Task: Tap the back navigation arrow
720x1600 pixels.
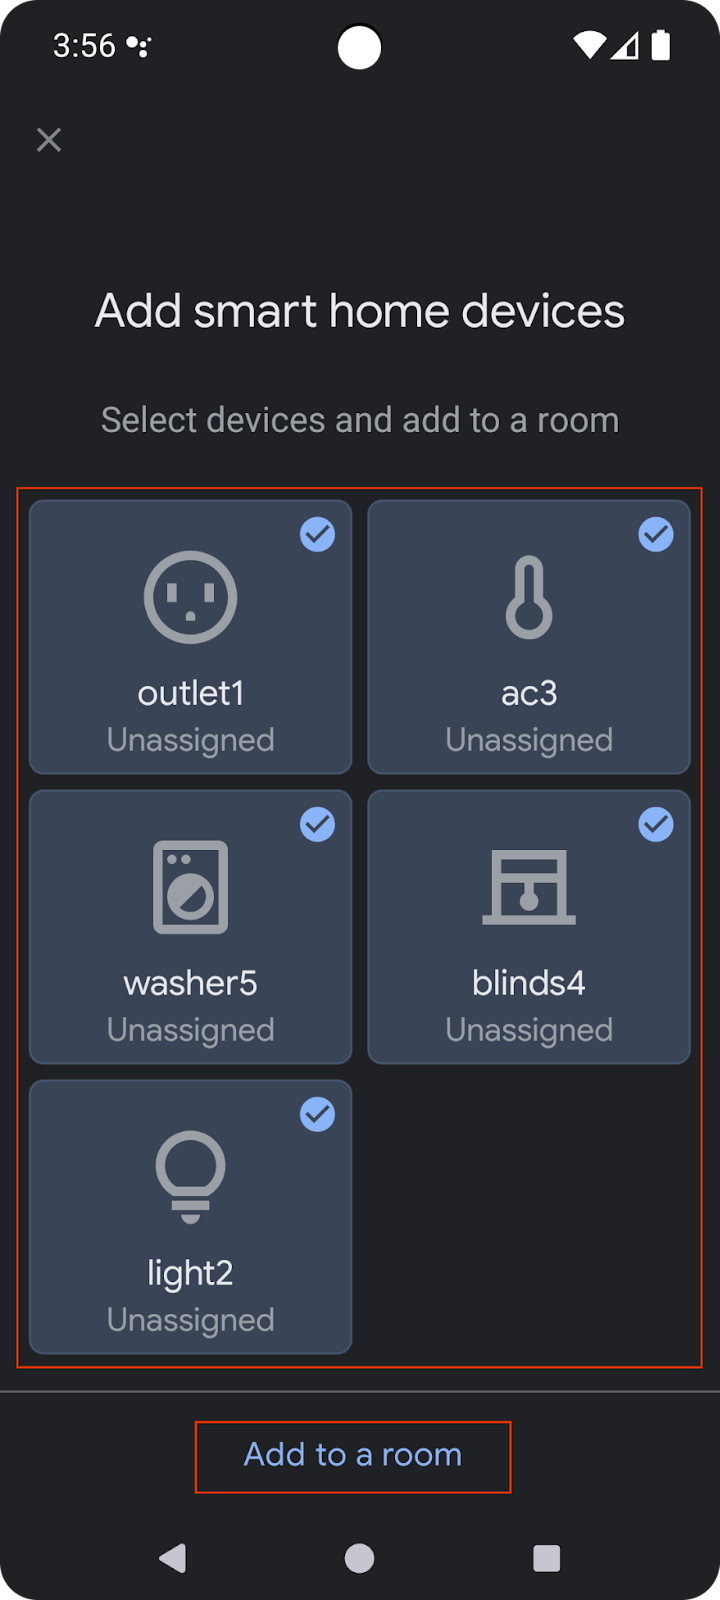Action: (175, 1556)
